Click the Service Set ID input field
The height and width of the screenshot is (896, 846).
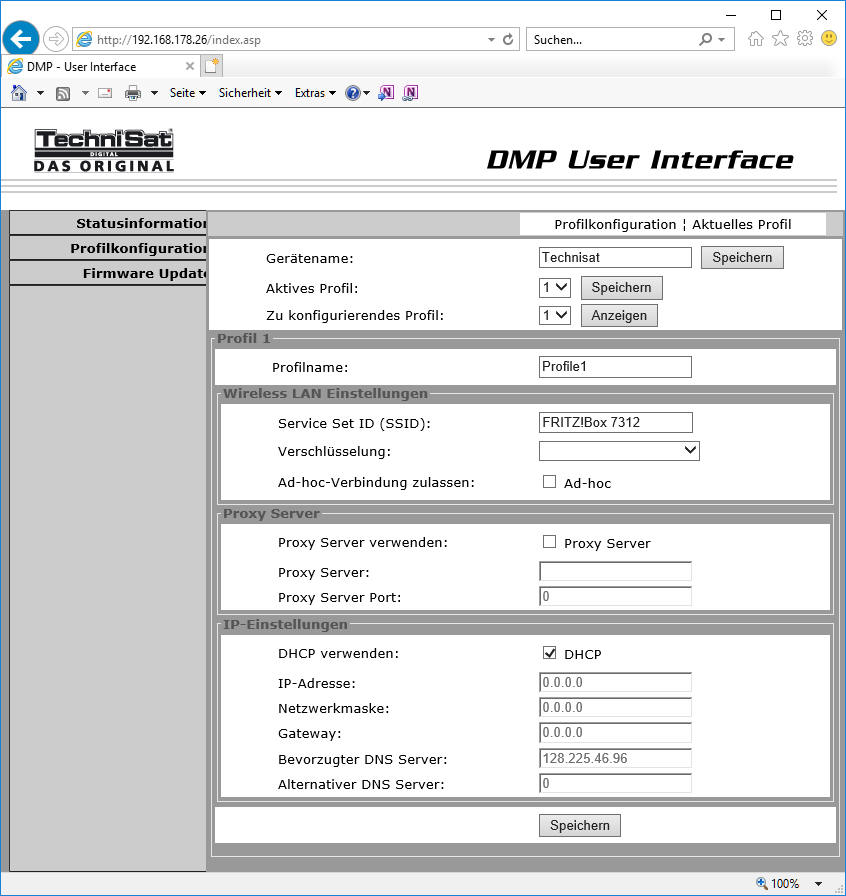(x=615, y=422)
